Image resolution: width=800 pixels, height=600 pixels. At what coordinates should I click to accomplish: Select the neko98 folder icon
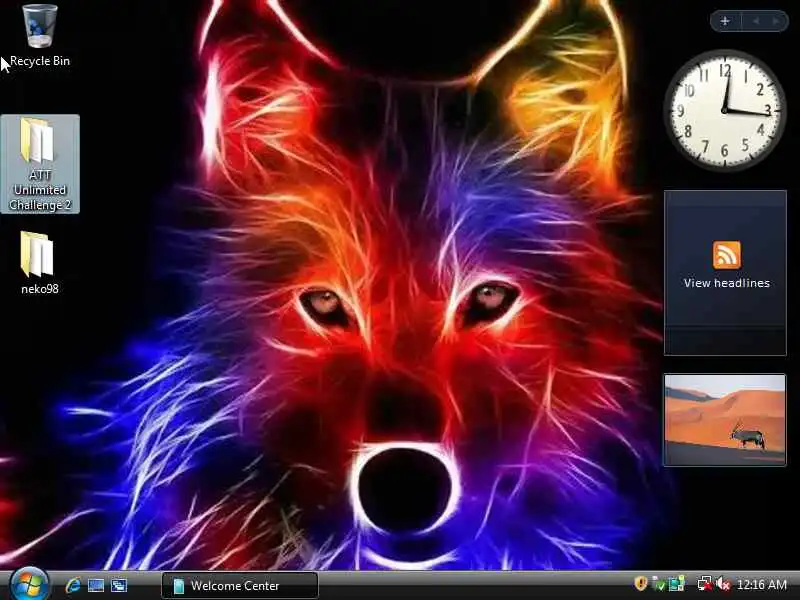39,263
